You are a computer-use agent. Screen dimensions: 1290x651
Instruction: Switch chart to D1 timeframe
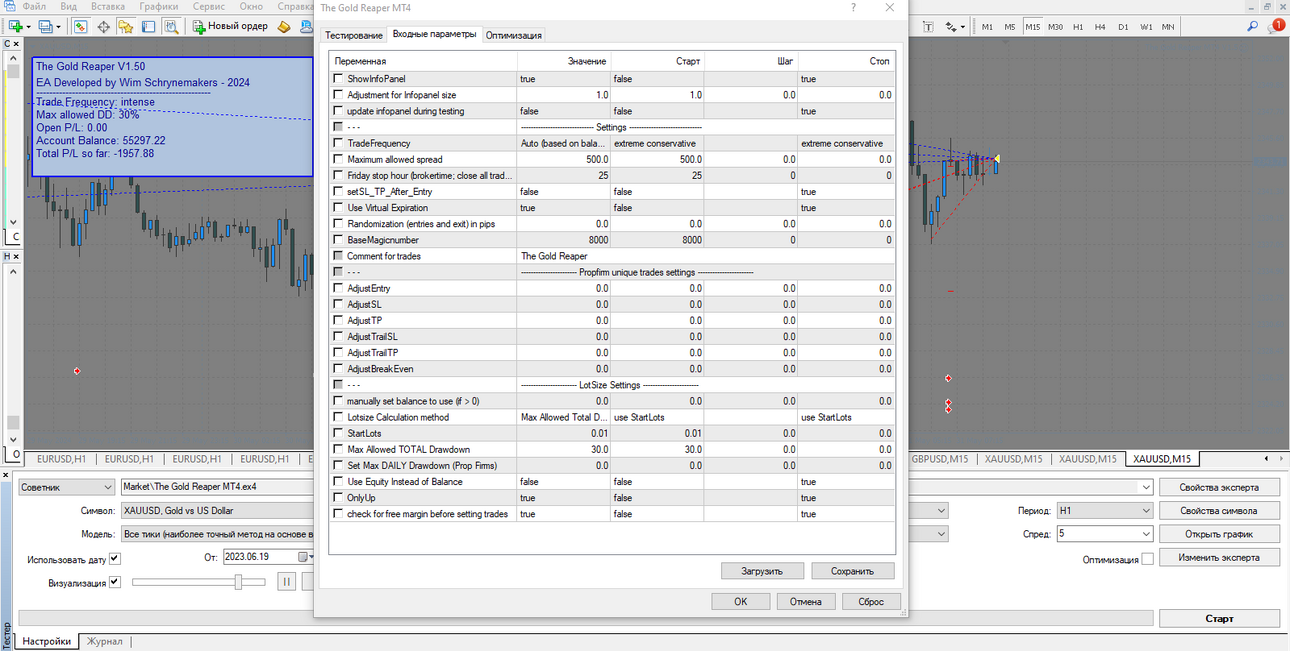coord(1123,27)
